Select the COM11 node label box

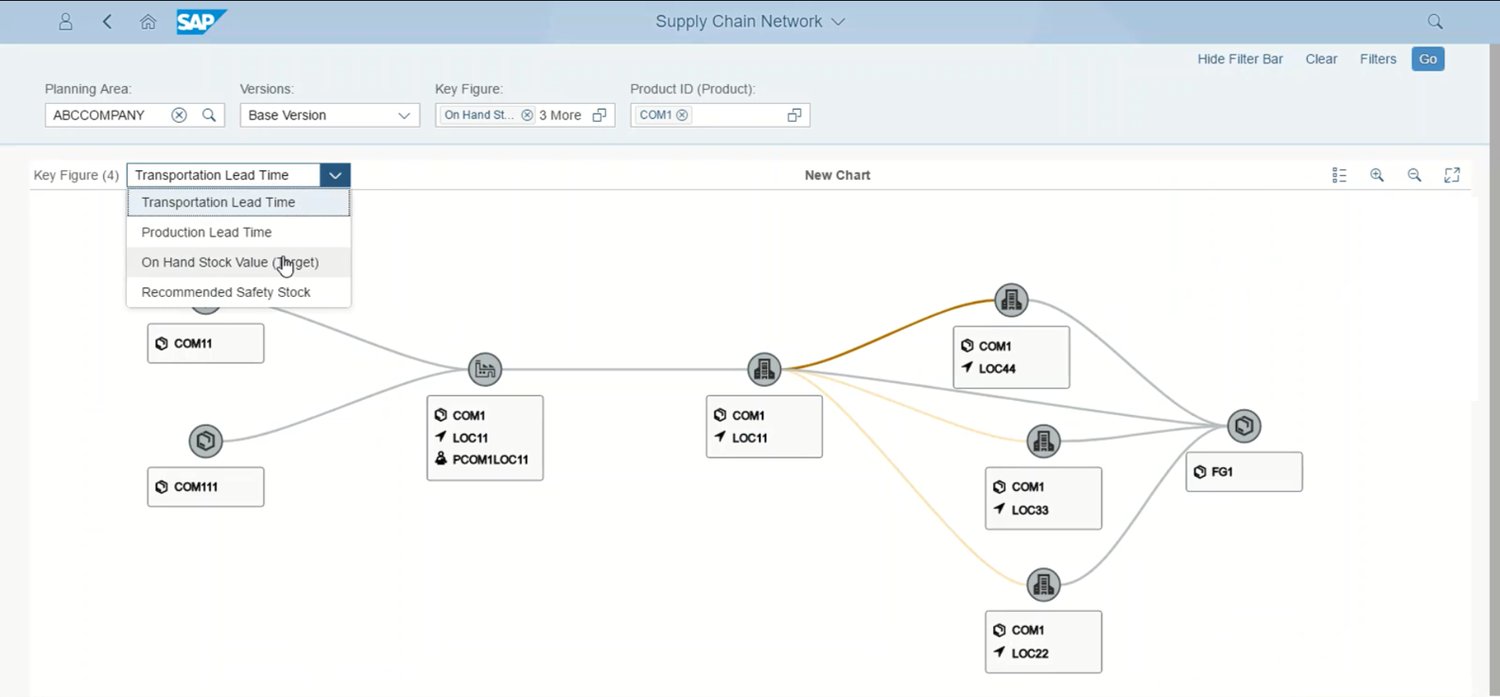(x=206, y=343)
